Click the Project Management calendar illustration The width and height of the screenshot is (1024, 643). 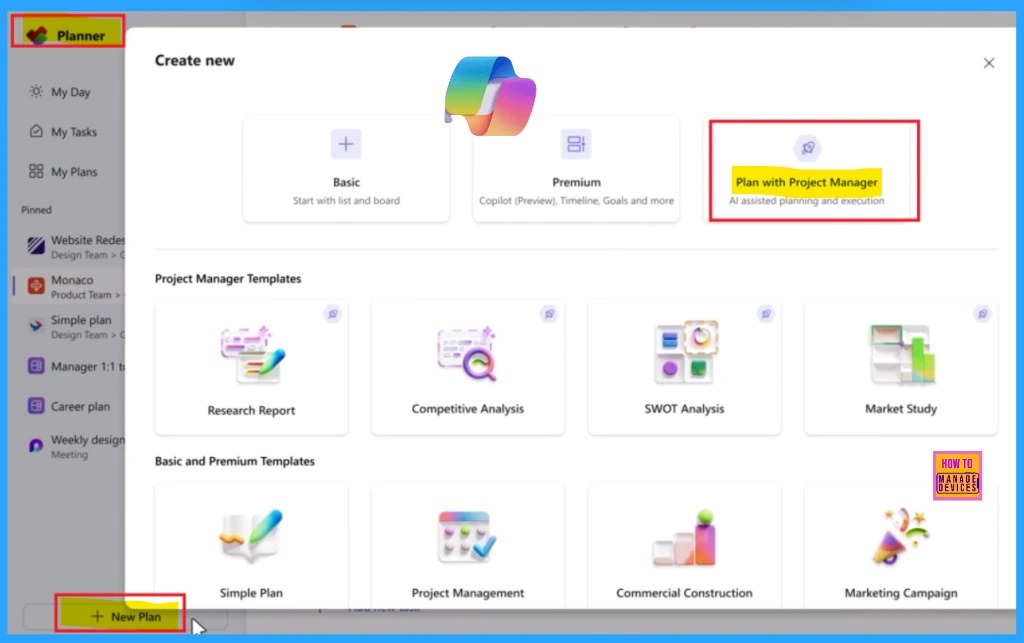[x=468, y=537]
